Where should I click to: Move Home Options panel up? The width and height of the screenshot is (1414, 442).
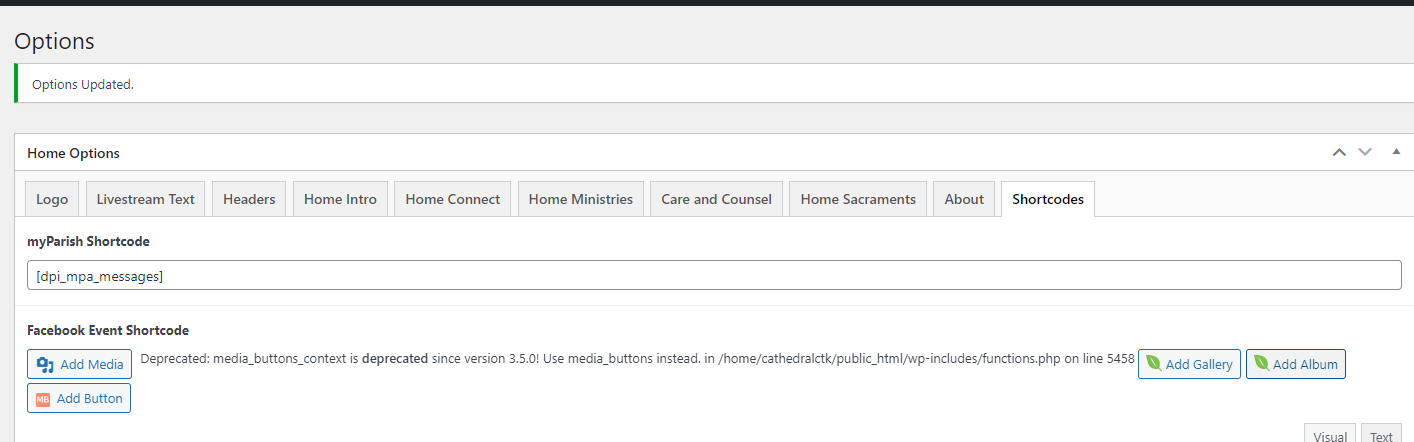(x=1339, y=153)
